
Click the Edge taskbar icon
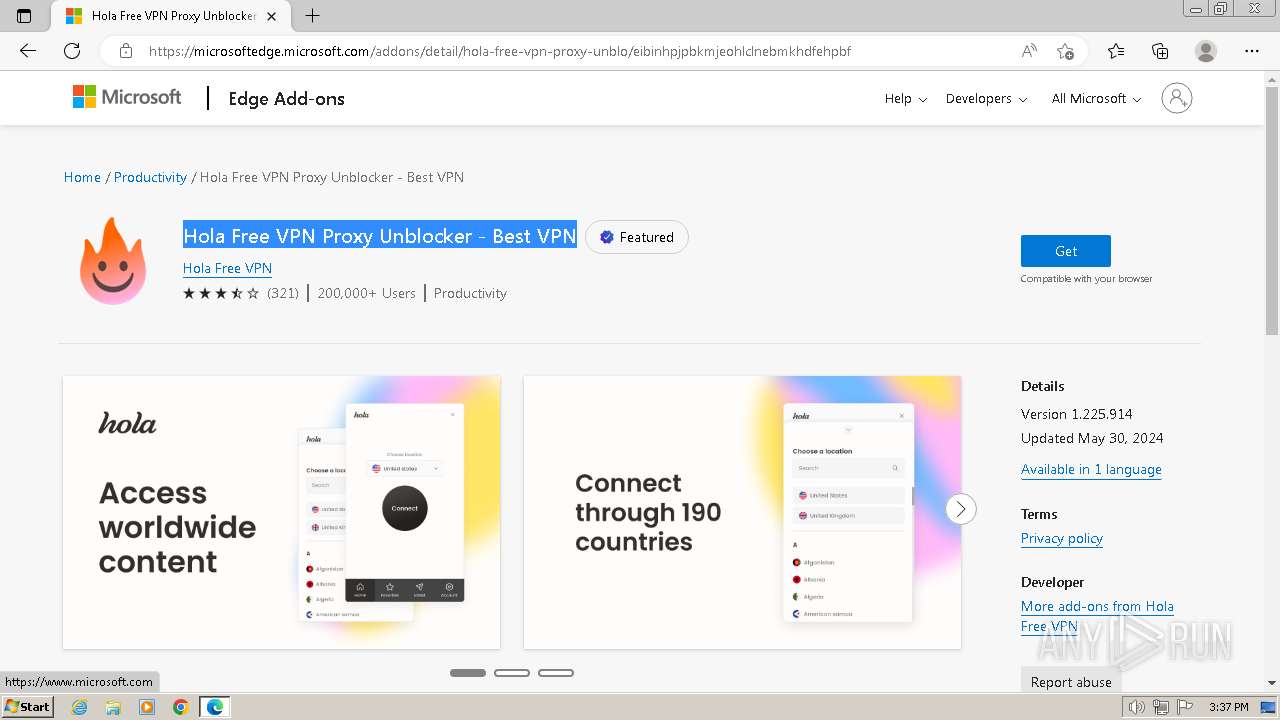215,707
